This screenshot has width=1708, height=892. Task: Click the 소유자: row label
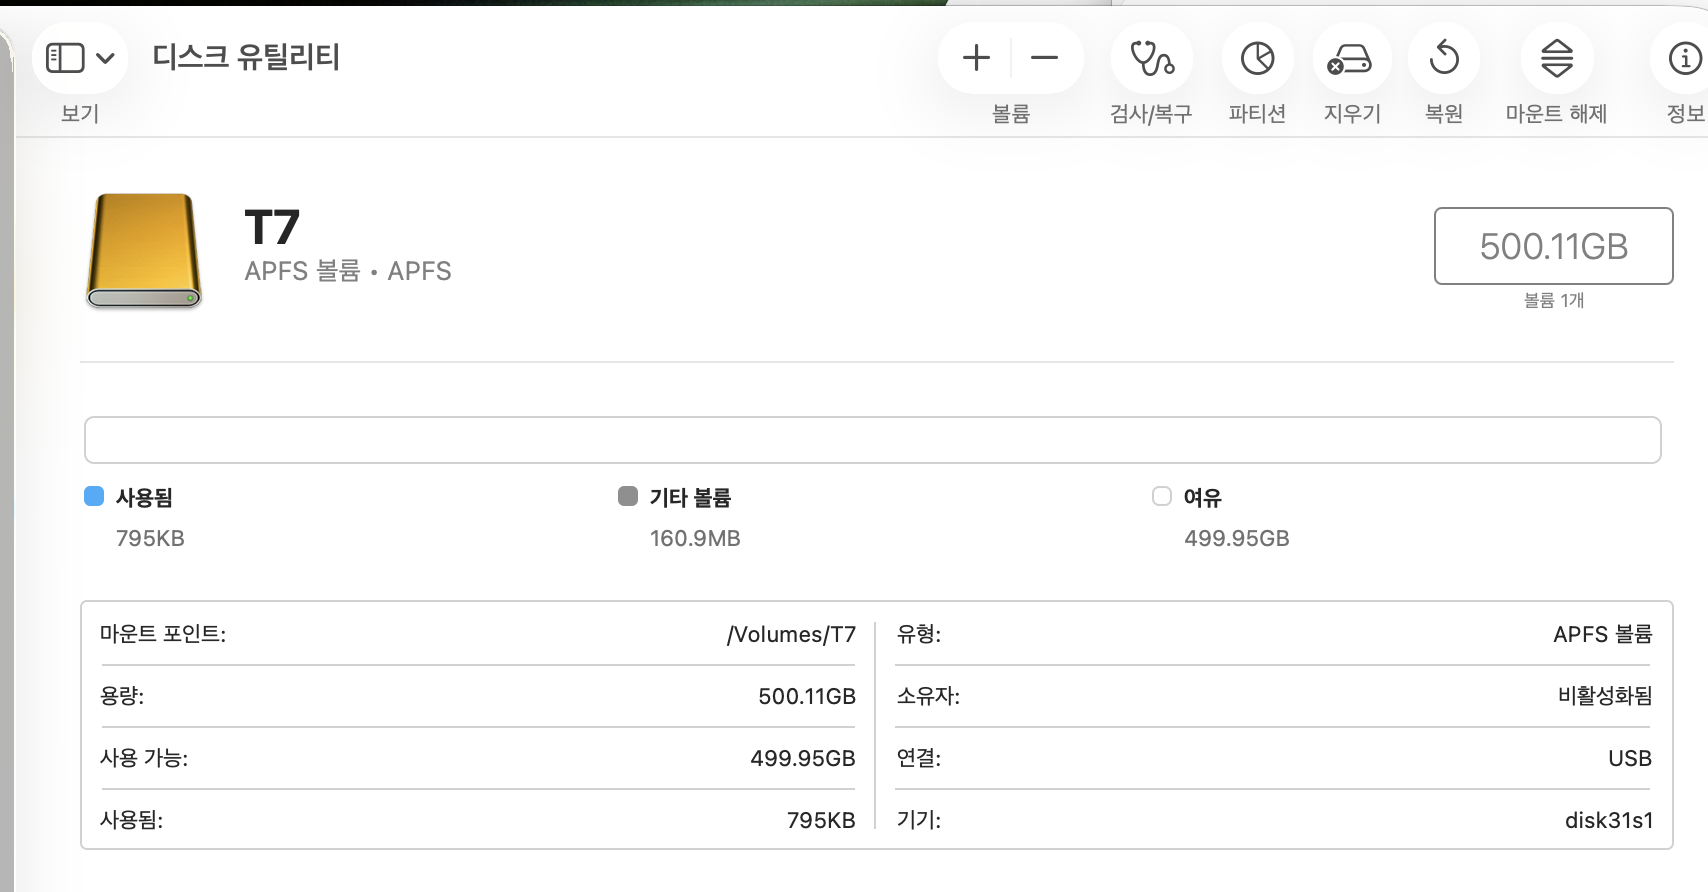928,696
